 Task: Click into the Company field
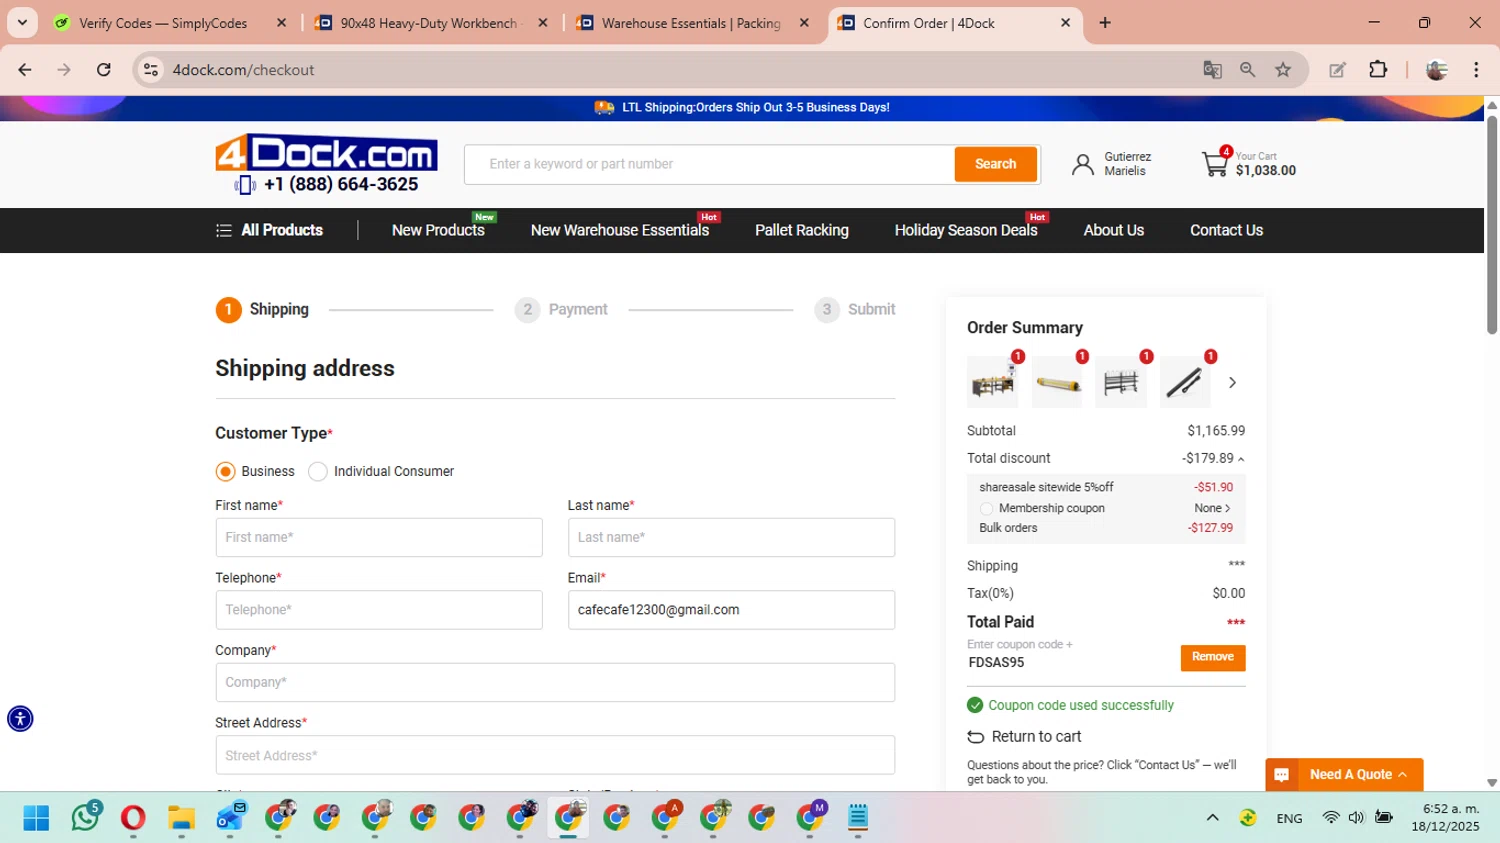555,682
